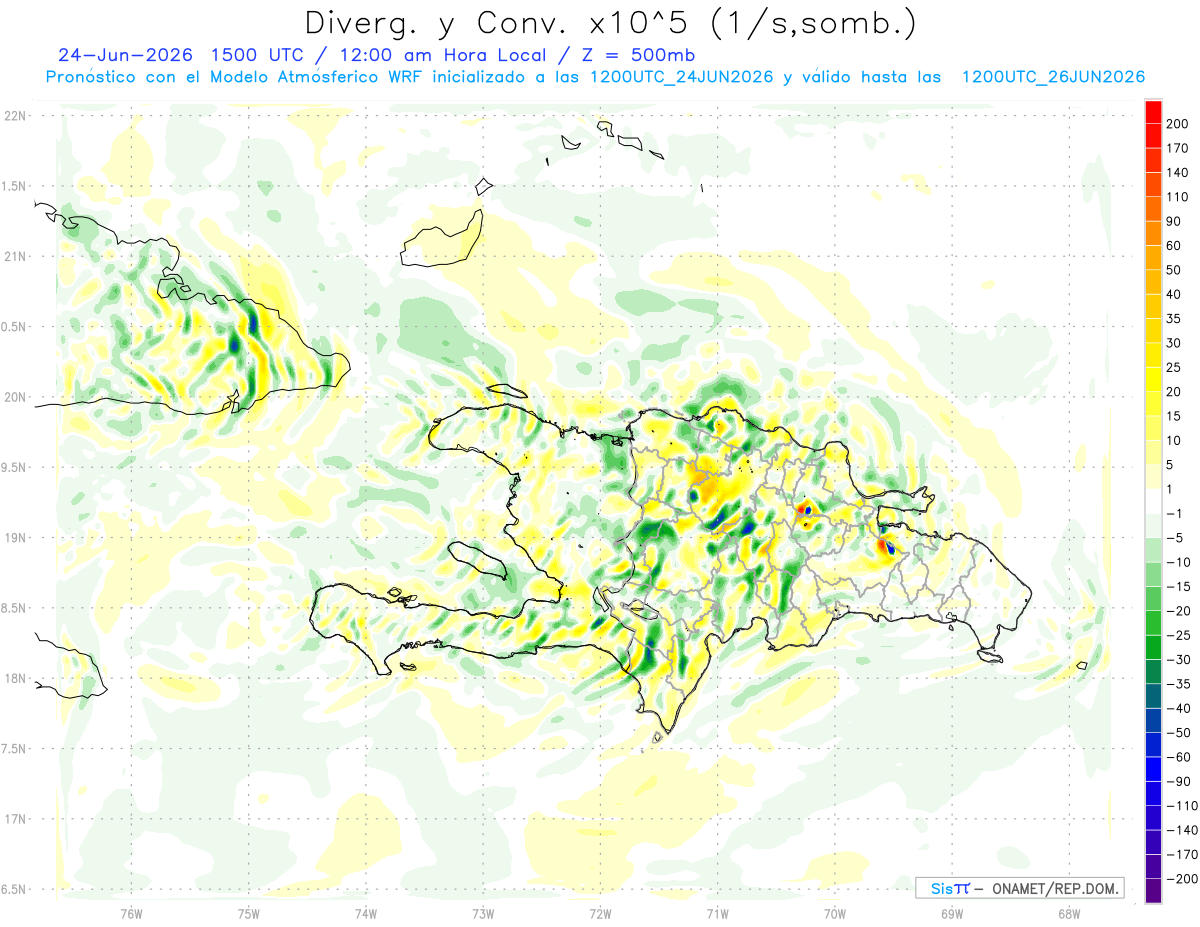Click the topmost red swatch above 200
The height and width of the screenshot is (927, 1200).
click(1153, 112)
